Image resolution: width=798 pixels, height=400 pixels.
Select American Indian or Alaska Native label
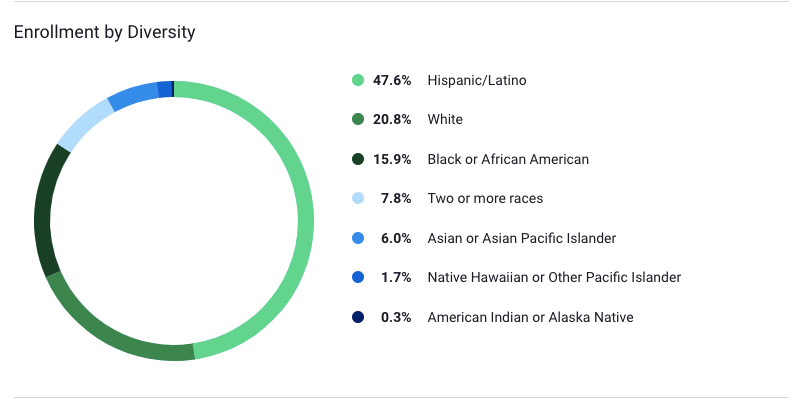530,317
